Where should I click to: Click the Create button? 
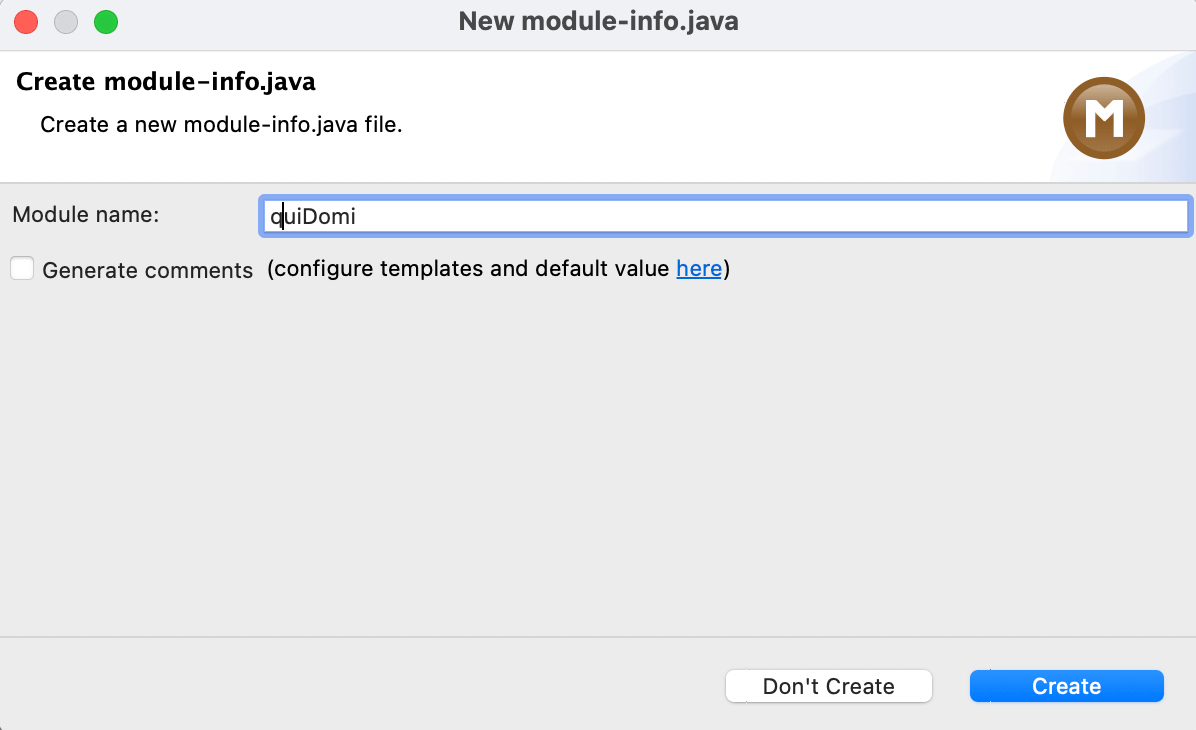tap(1066, 686)
